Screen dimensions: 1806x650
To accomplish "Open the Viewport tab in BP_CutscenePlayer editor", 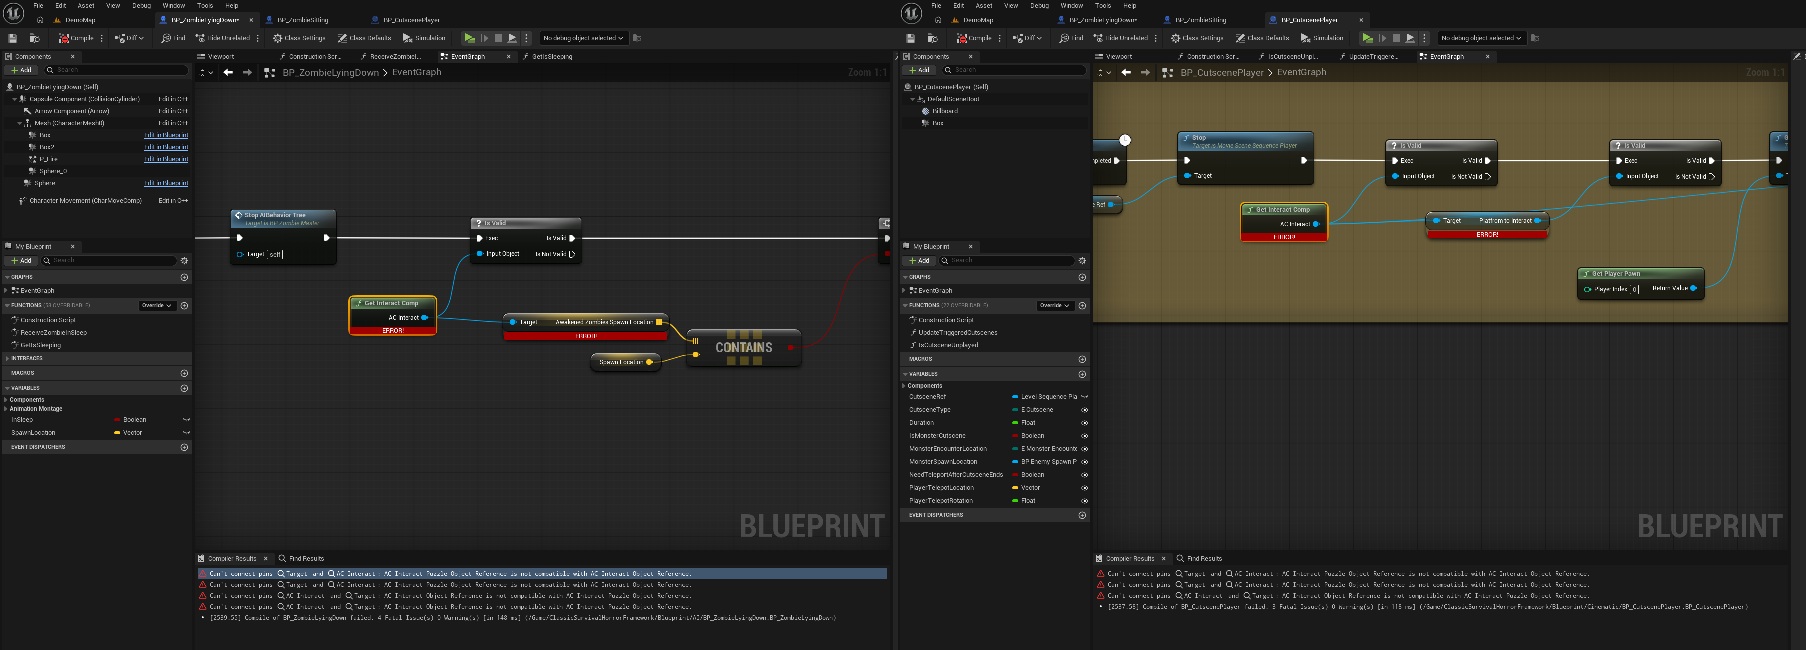I will 1119,56.
